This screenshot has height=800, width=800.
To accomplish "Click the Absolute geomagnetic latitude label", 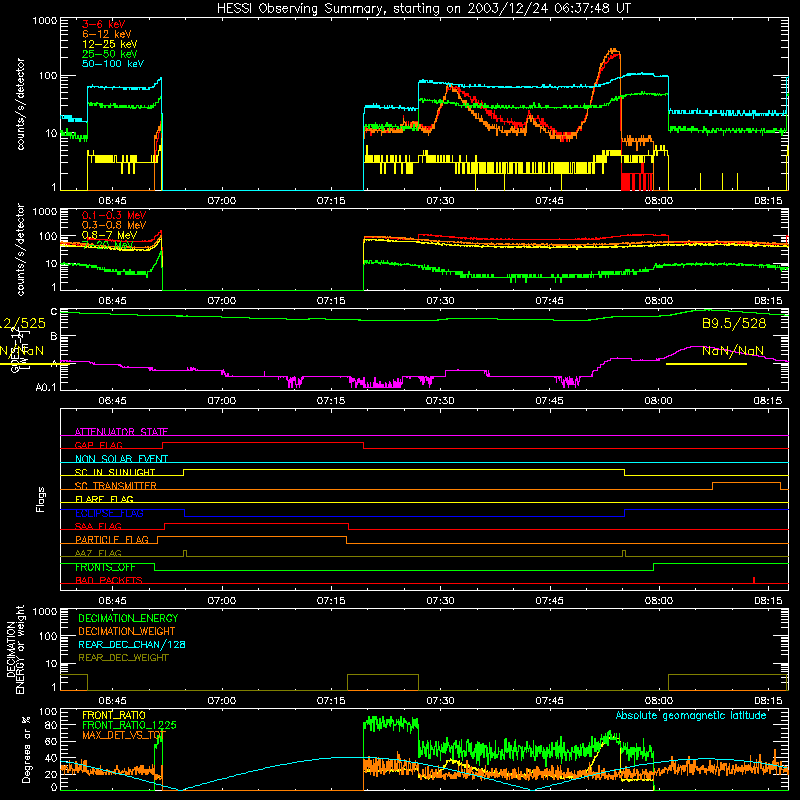I will pyautogui.click(x=691, y=715).
